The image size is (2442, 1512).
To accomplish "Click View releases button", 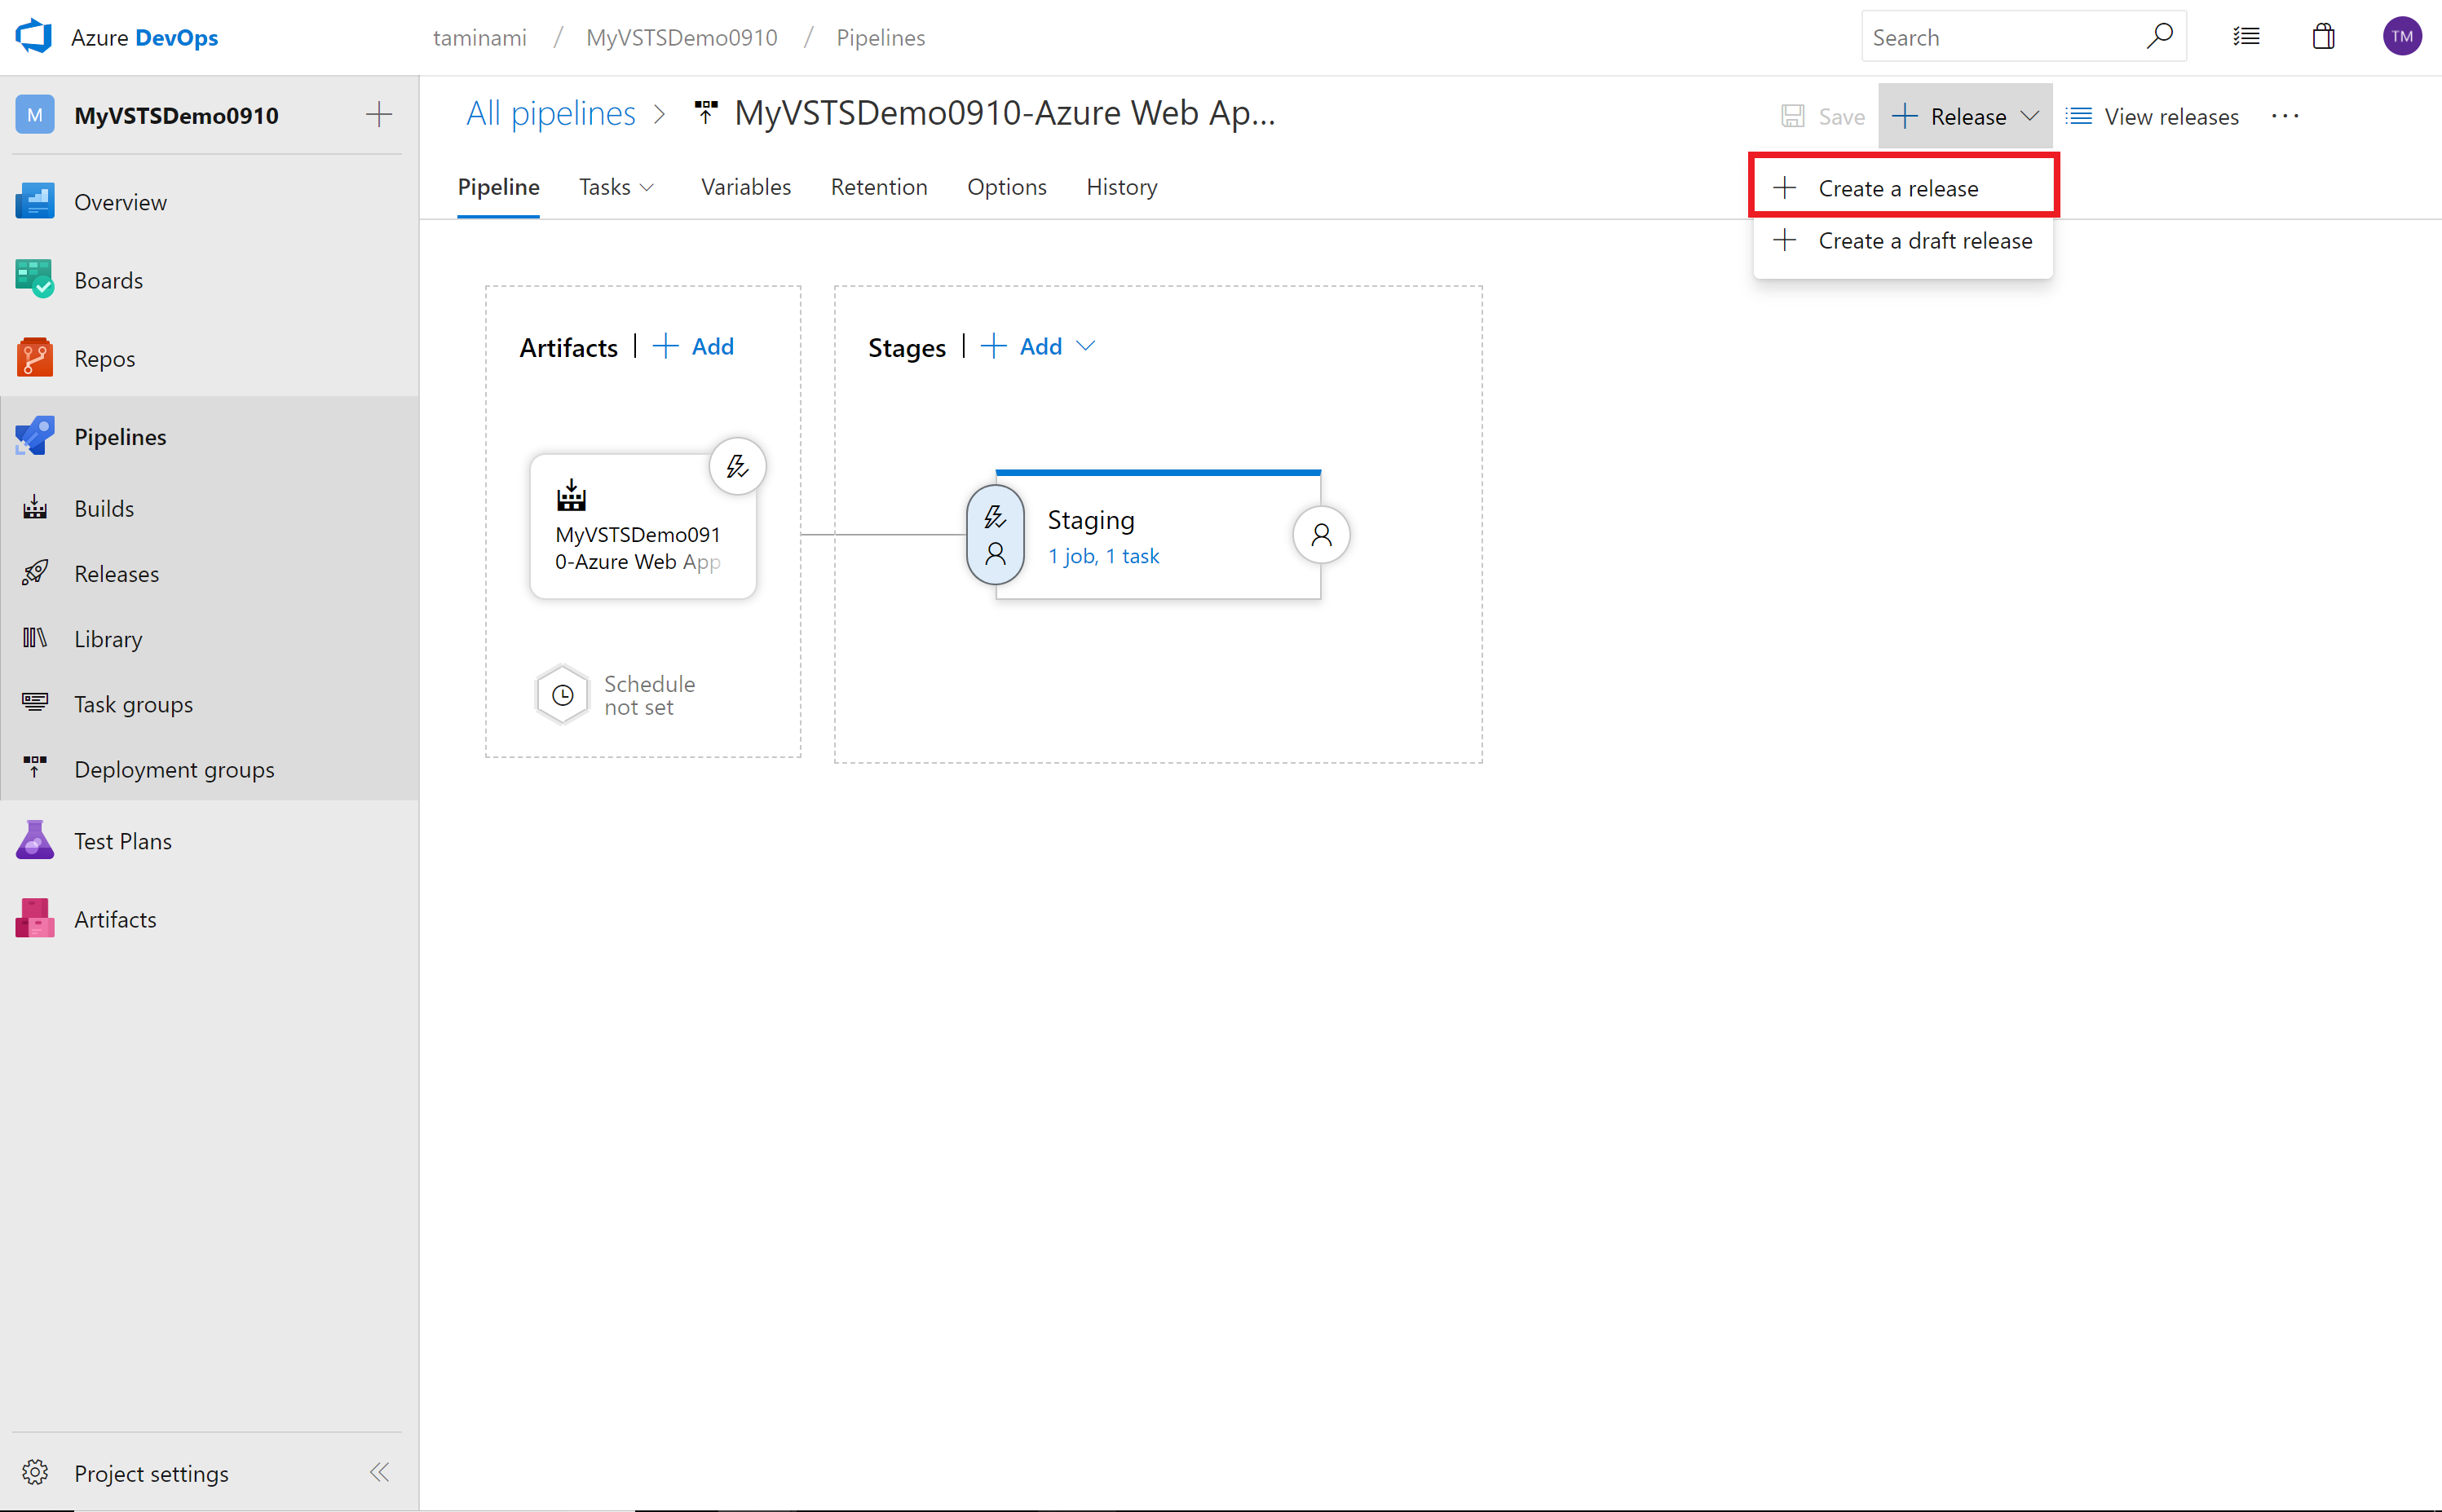I will click(2152, 116).
